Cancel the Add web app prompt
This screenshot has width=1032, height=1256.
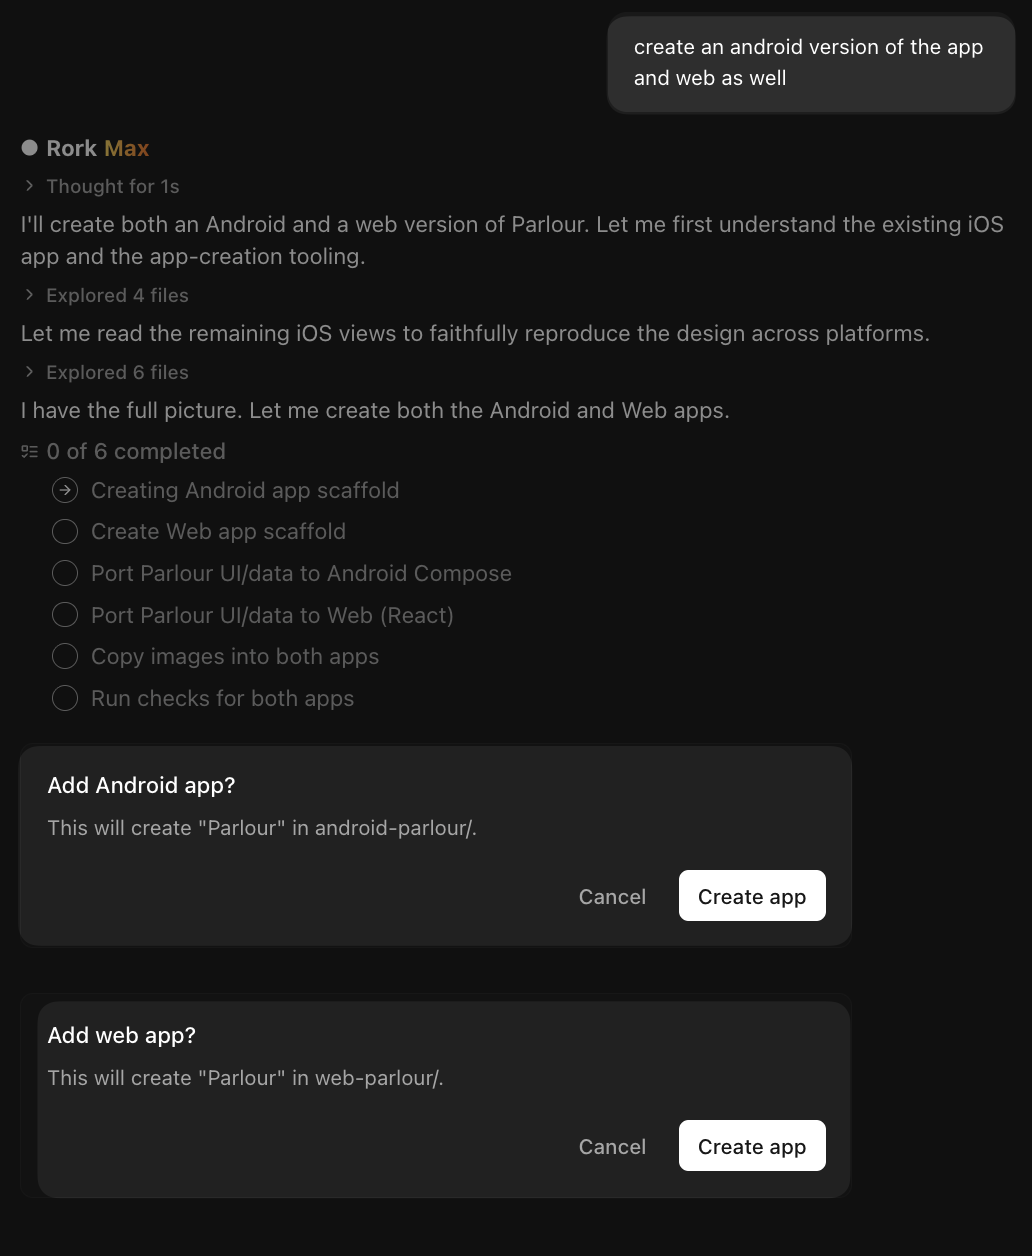(612, 1147)
